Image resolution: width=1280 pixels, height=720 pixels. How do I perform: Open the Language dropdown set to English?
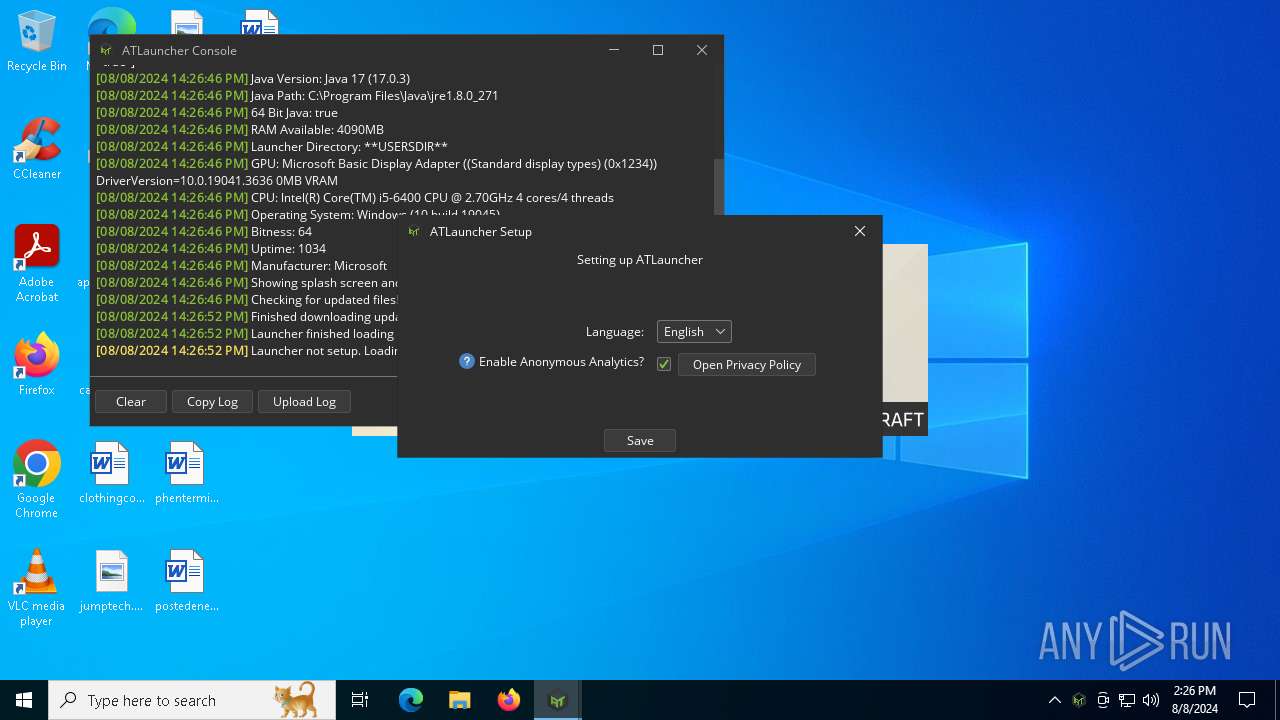point(694,331)
